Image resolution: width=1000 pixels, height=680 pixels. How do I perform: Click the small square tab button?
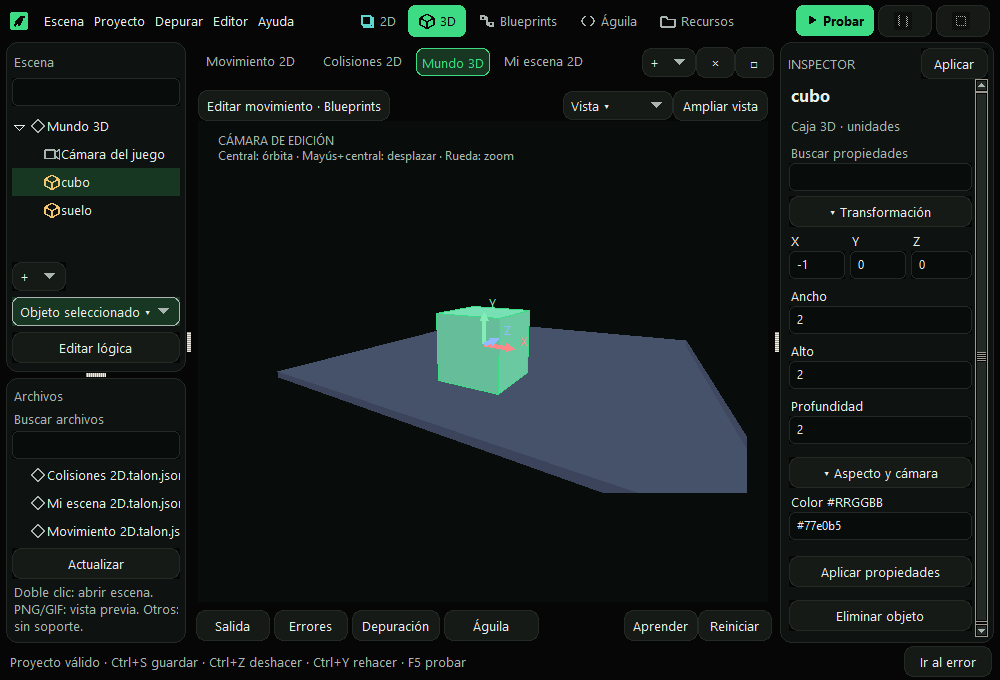754,63
